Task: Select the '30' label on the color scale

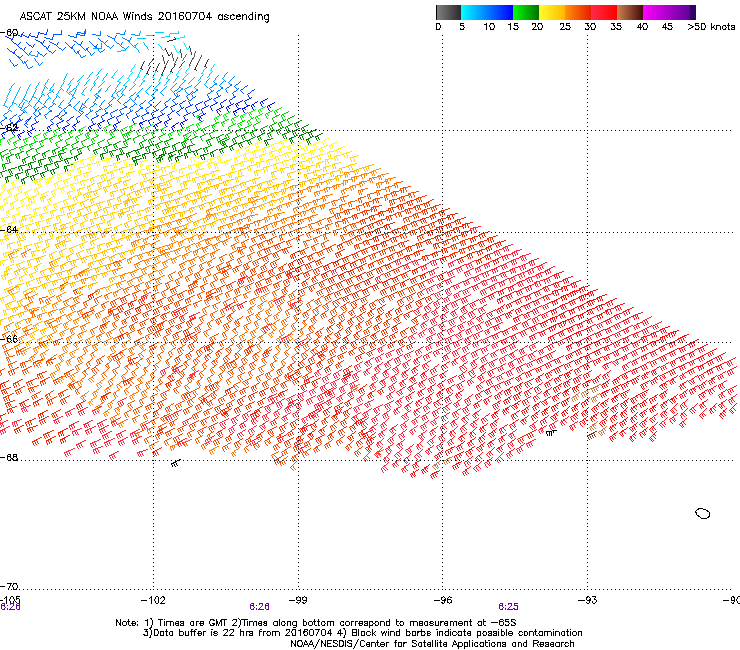Action: (x=590, y=27)
